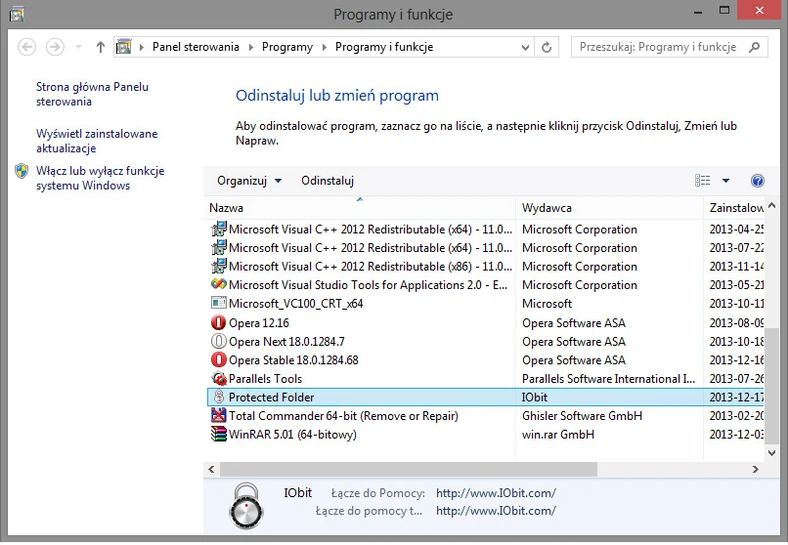Open Wyświetl zainstalowane aktualizacje link
Image resolution: width=788 pixels, height=545 pixels.
tap(96, 141)
